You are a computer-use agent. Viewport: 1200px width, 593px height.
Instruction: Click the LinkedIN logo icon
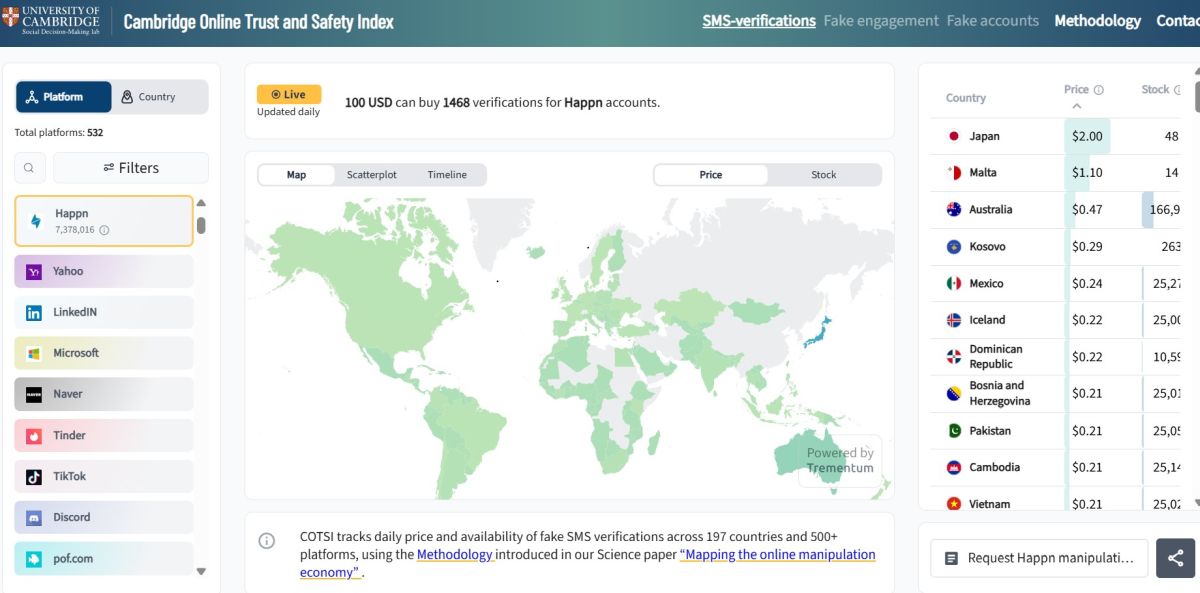click(x=34, y=313)
